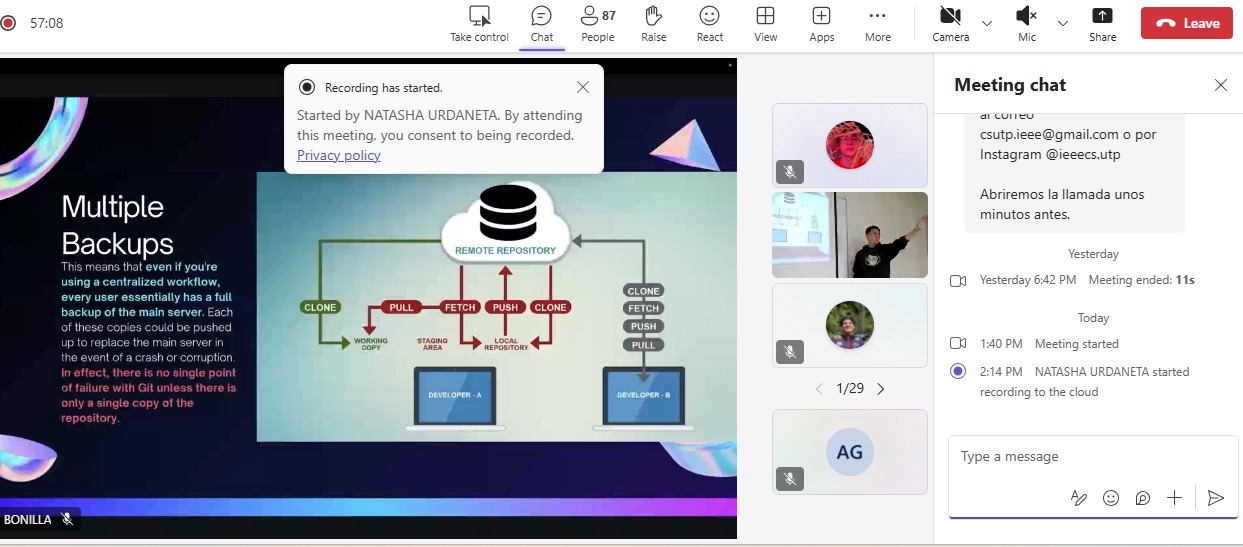1243x547 pixels.
Task: Leave the meeting
Action: click(1186, 23)
